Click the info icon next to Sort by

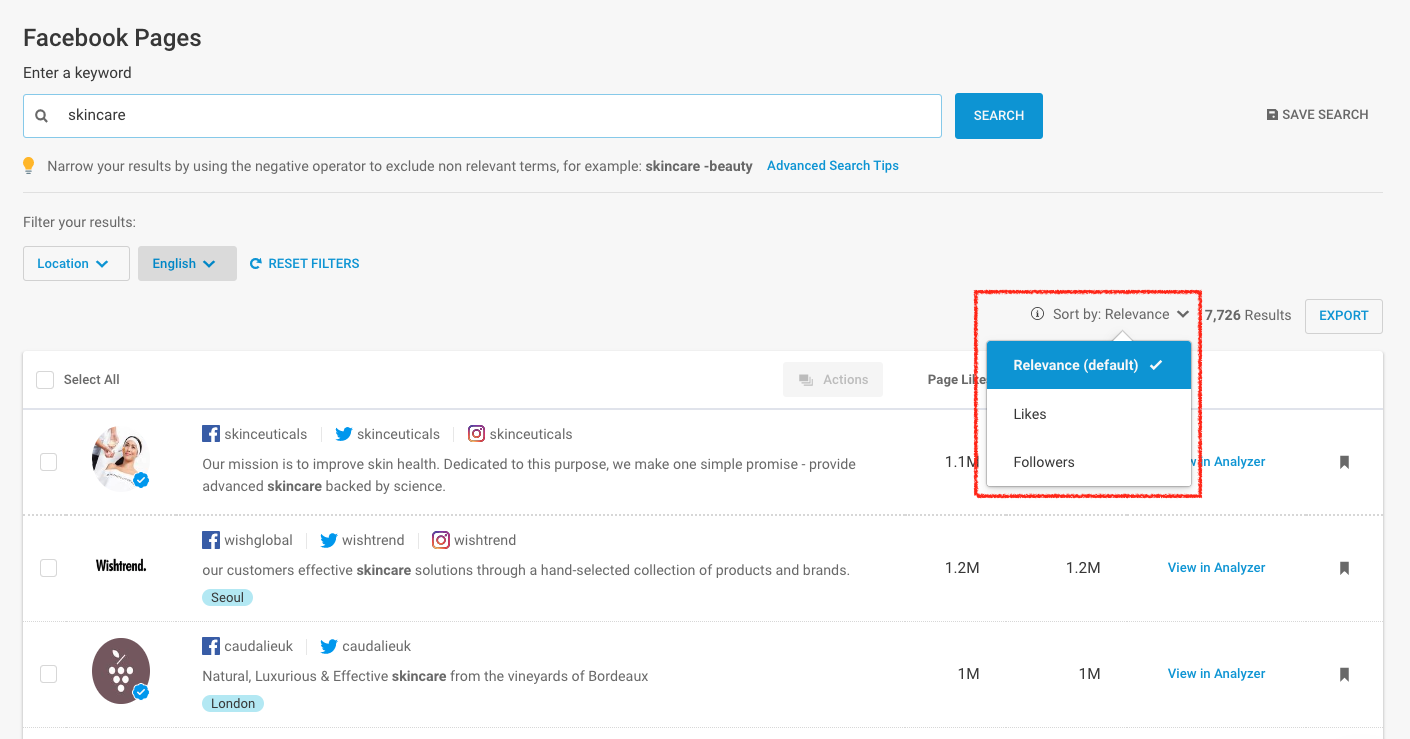(x=1034, y=313)
